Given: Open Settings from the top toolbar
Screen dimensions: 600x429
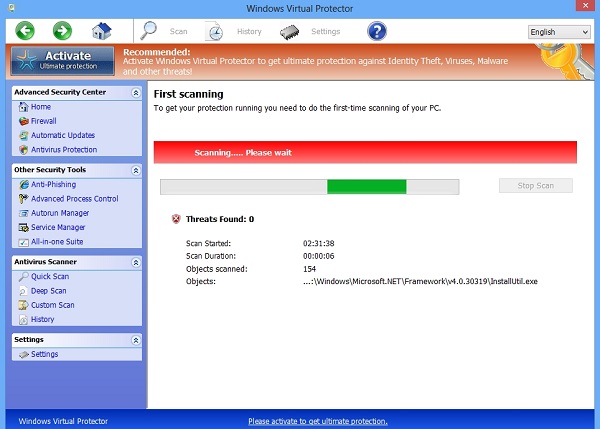Looking at the screenshot, I should click(x=312, y=31).
